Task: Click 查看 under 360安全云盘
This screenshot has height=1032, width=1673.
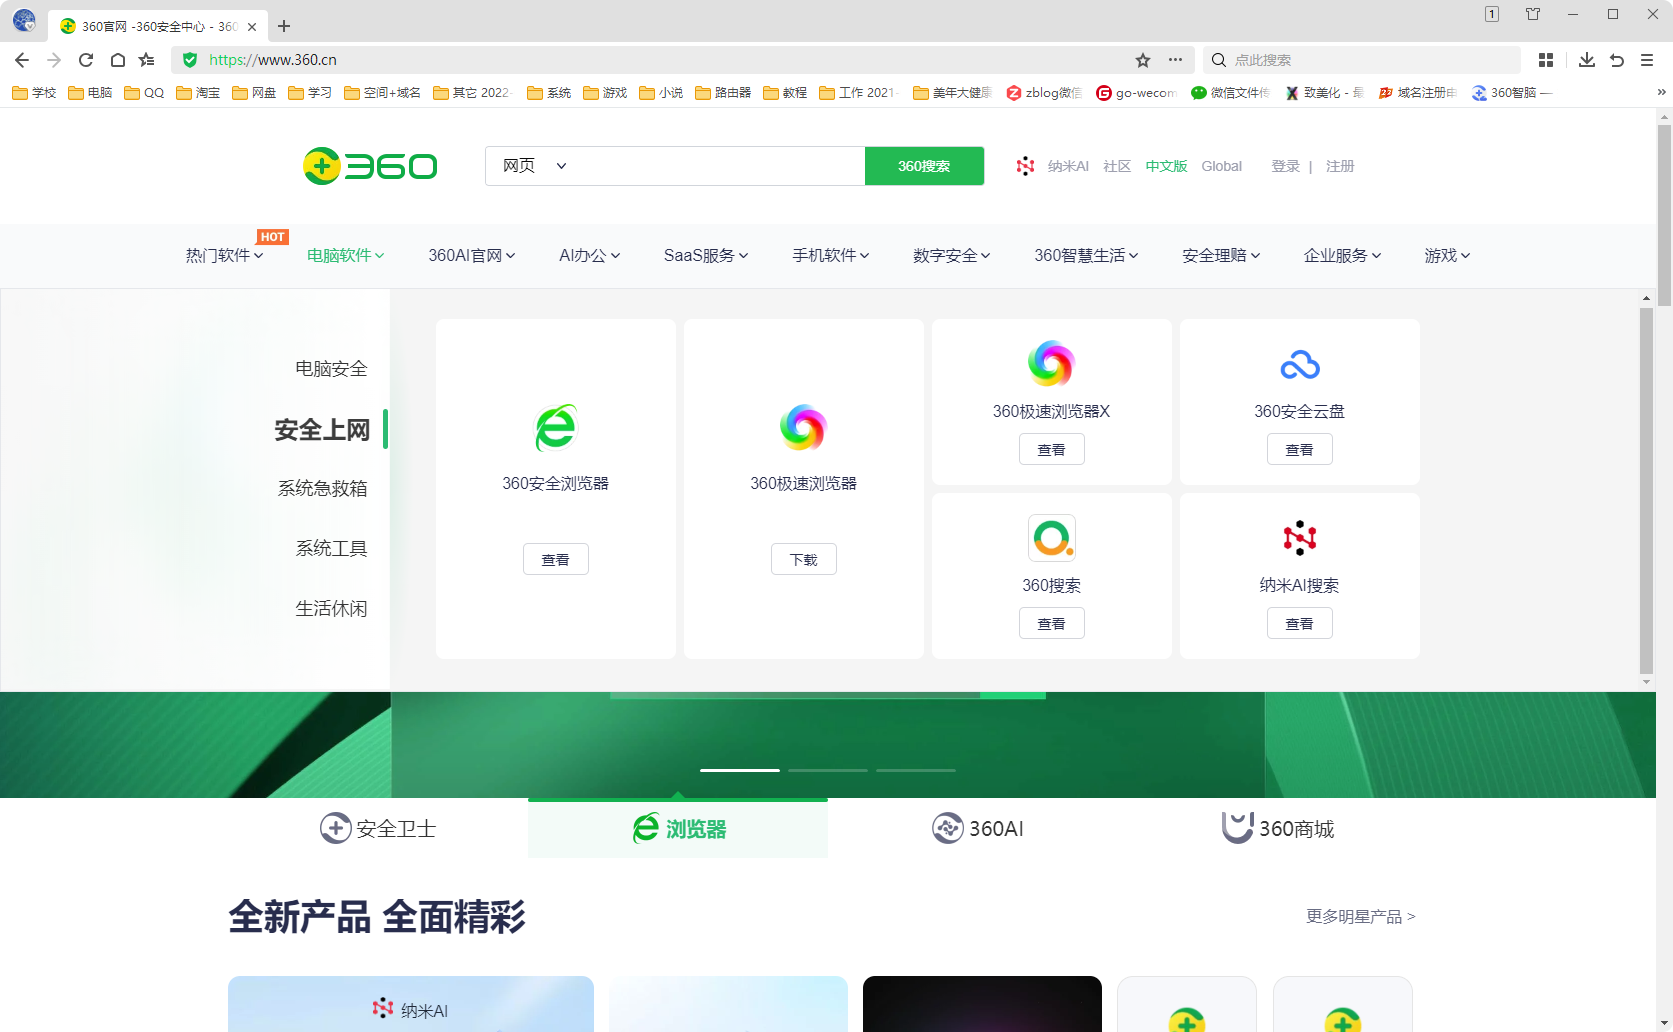Action: tap(1300, 450)
